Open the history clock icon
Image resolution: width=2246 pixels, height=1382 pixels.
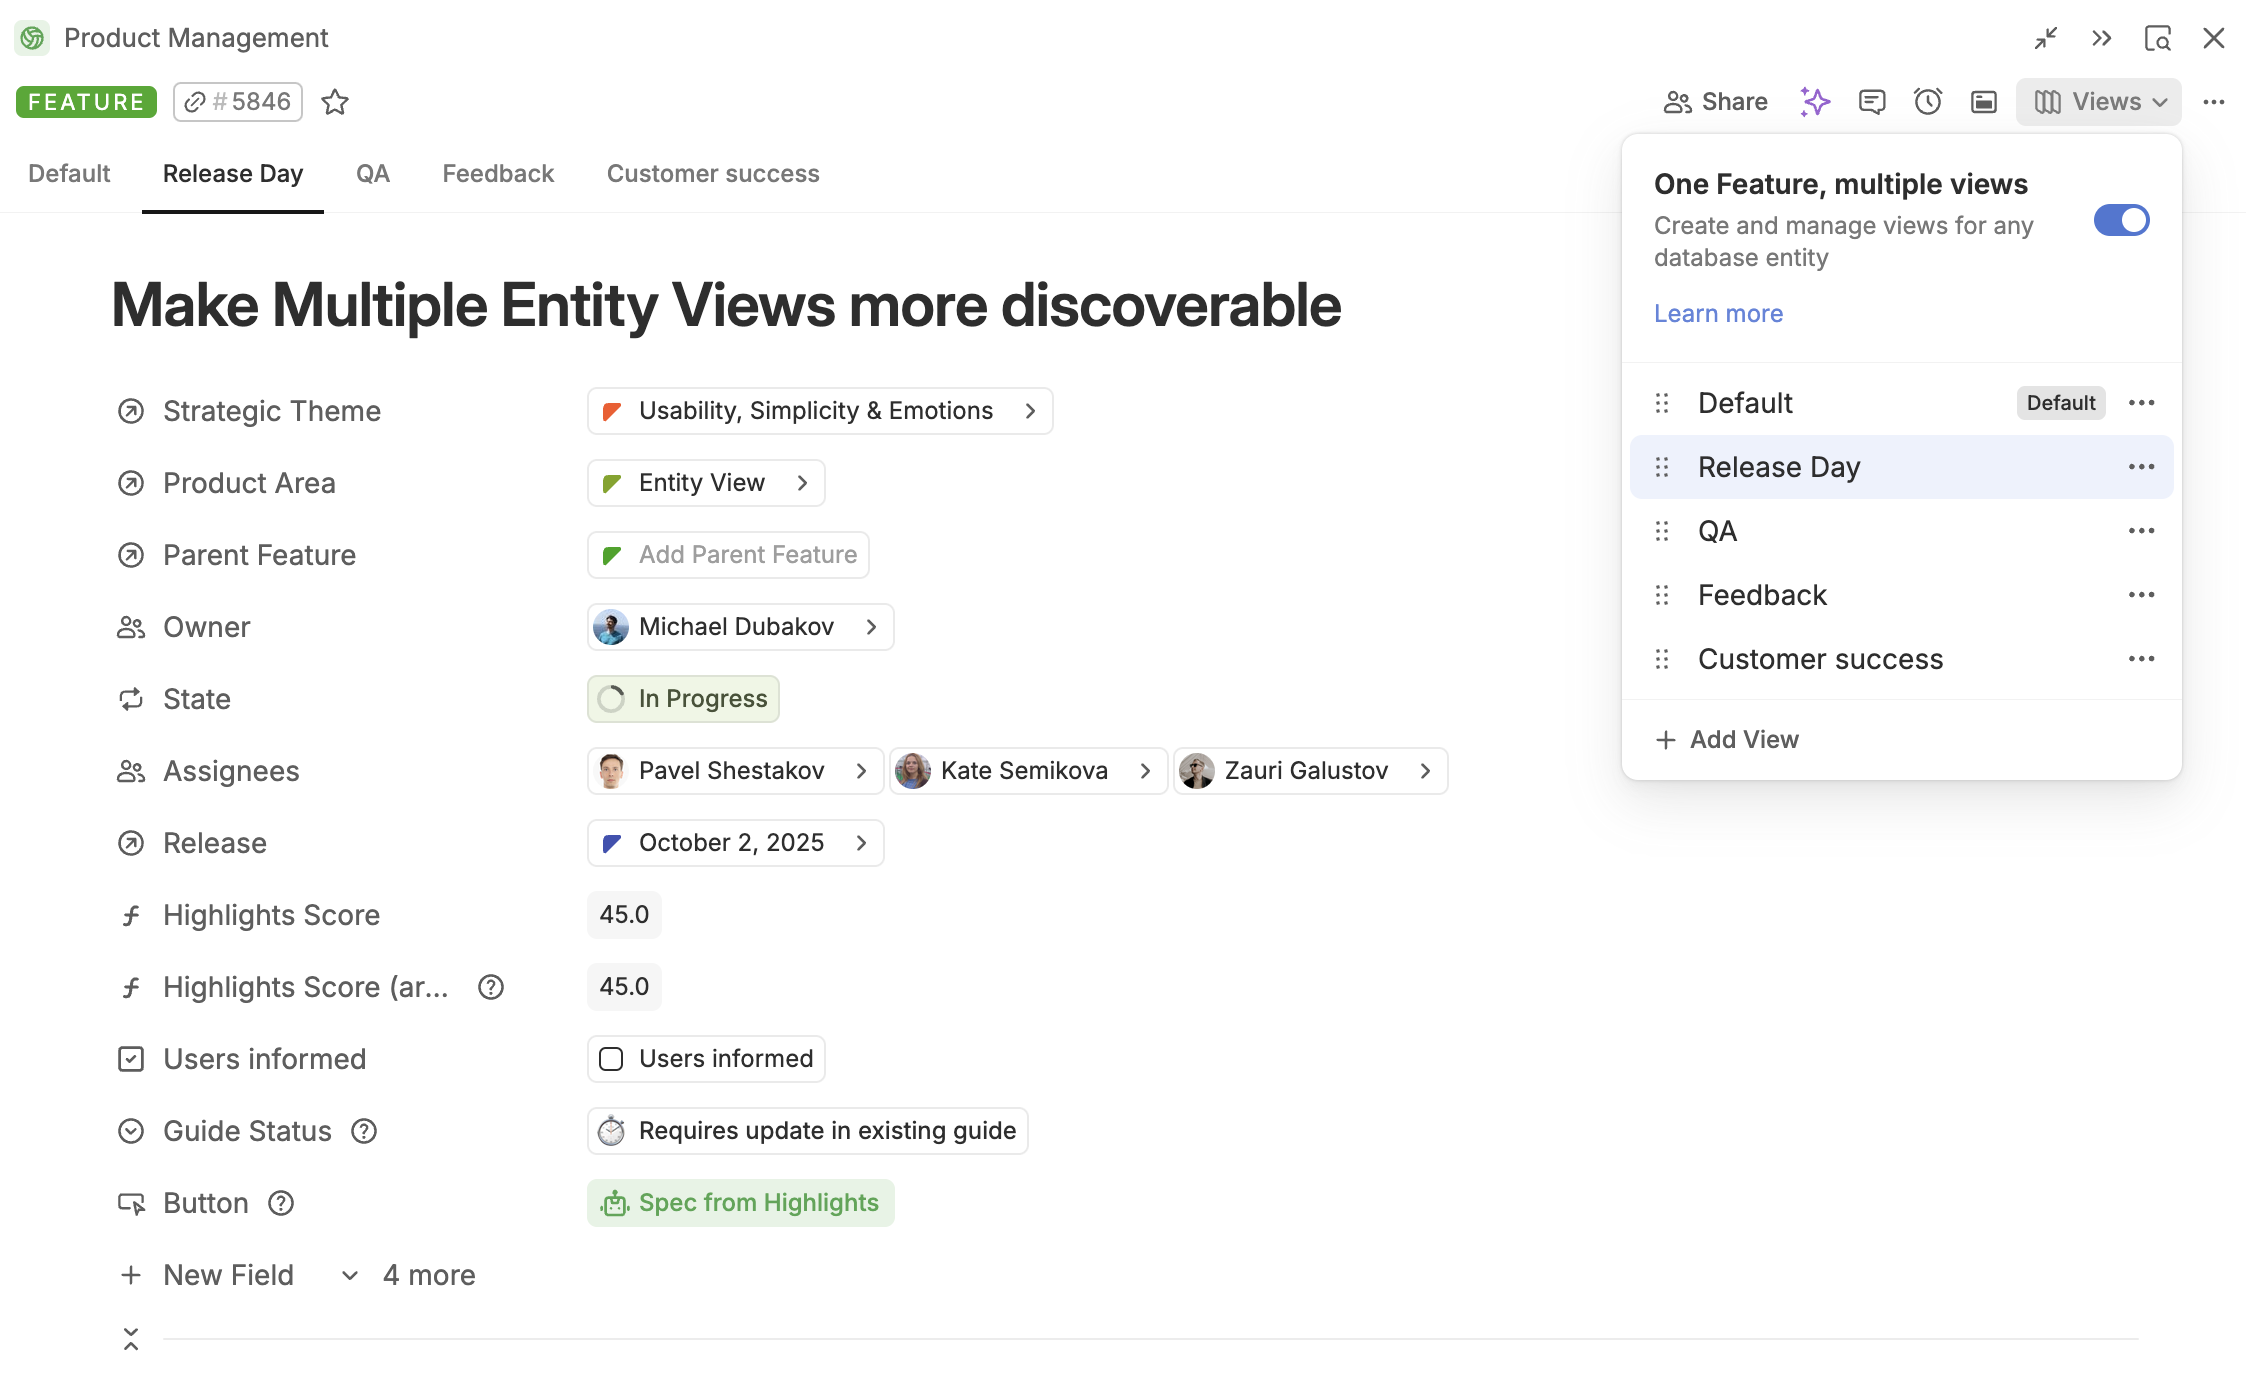pos(1928,102)
